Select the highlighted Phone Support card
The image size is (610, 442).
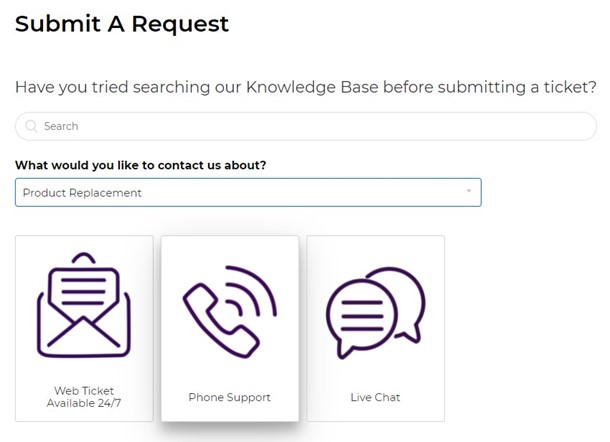click(230, 328)
